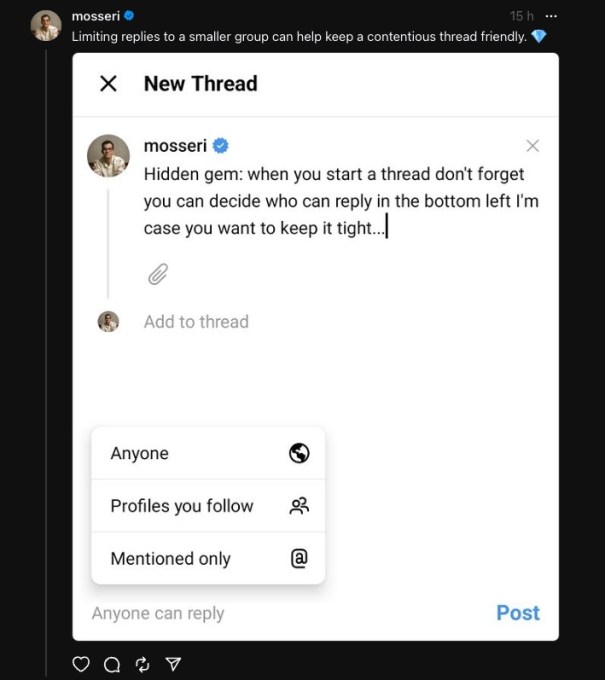The width and height of the screenshot is (605, 680).
Task: Choose the Profiles you follow option
Action: pyautogui.click(x=182, y=506)
